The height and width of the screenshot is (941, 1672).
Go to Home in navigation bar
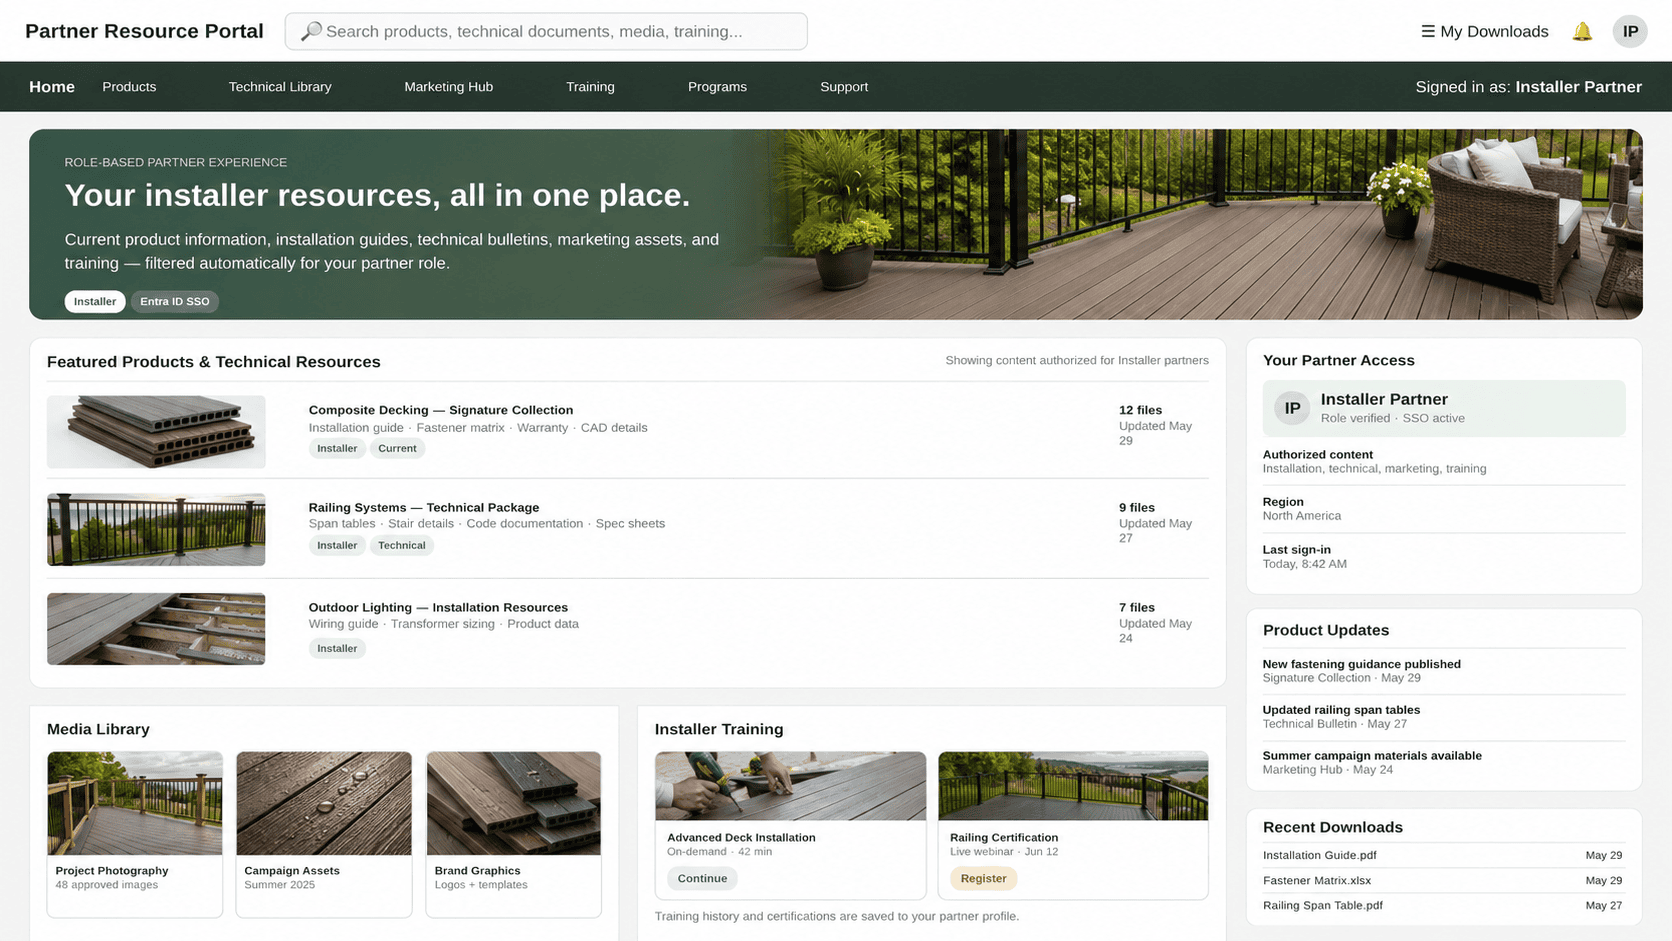(x=52, y=87)
